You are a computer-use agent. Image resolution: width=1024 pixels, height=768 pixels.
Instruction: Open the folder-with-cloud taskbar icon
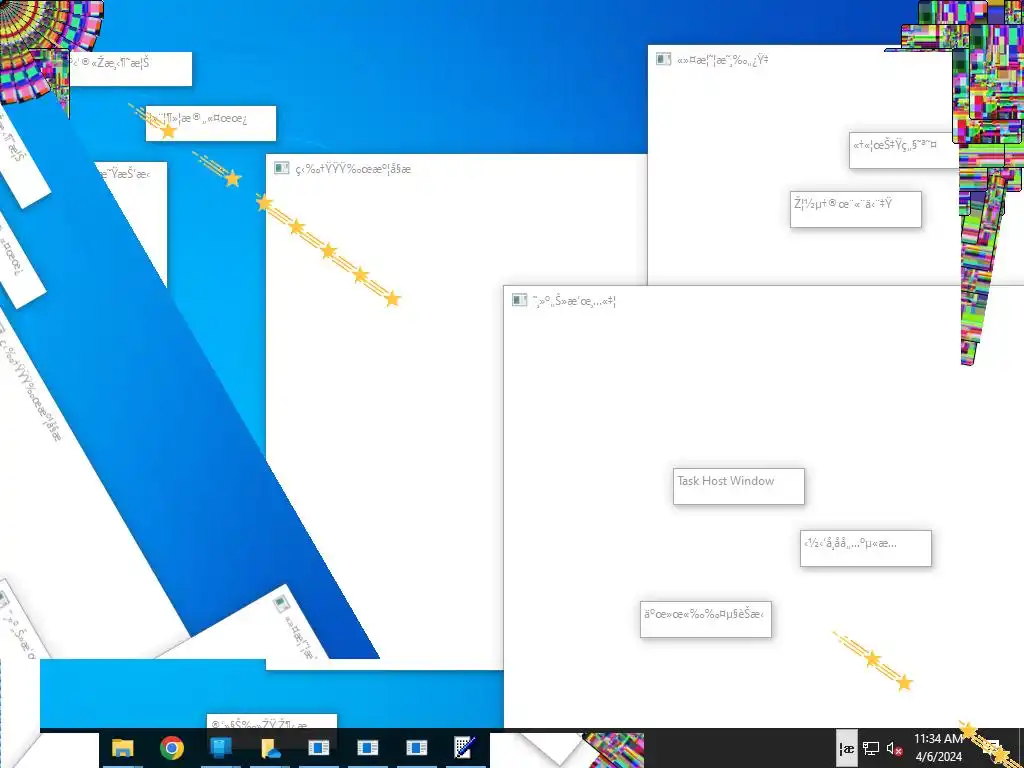[270, 748]
